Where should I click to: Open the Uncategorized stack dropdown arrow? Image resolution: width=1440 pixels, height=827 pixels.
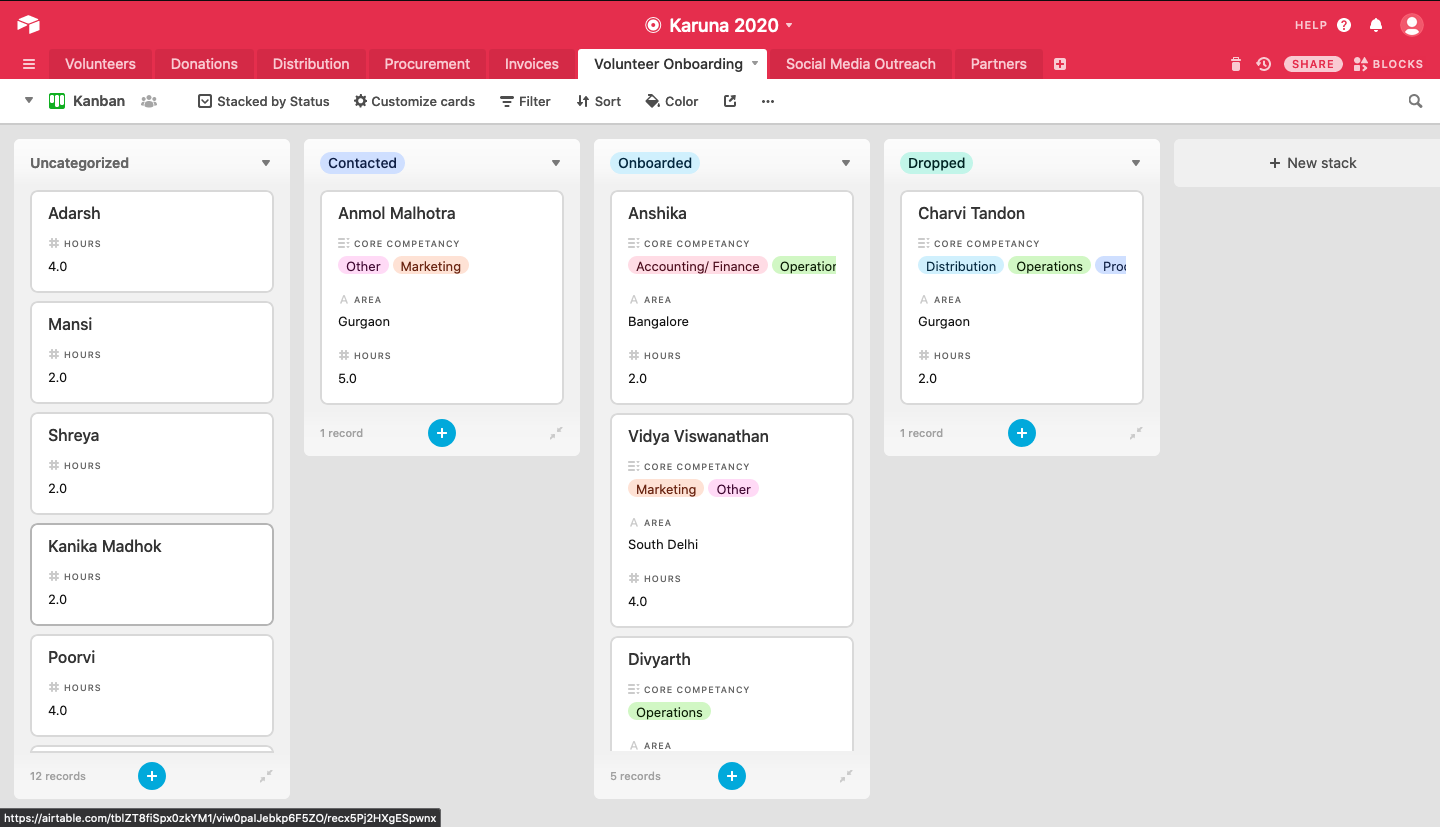pyautogui.click(x=266, y=163)
